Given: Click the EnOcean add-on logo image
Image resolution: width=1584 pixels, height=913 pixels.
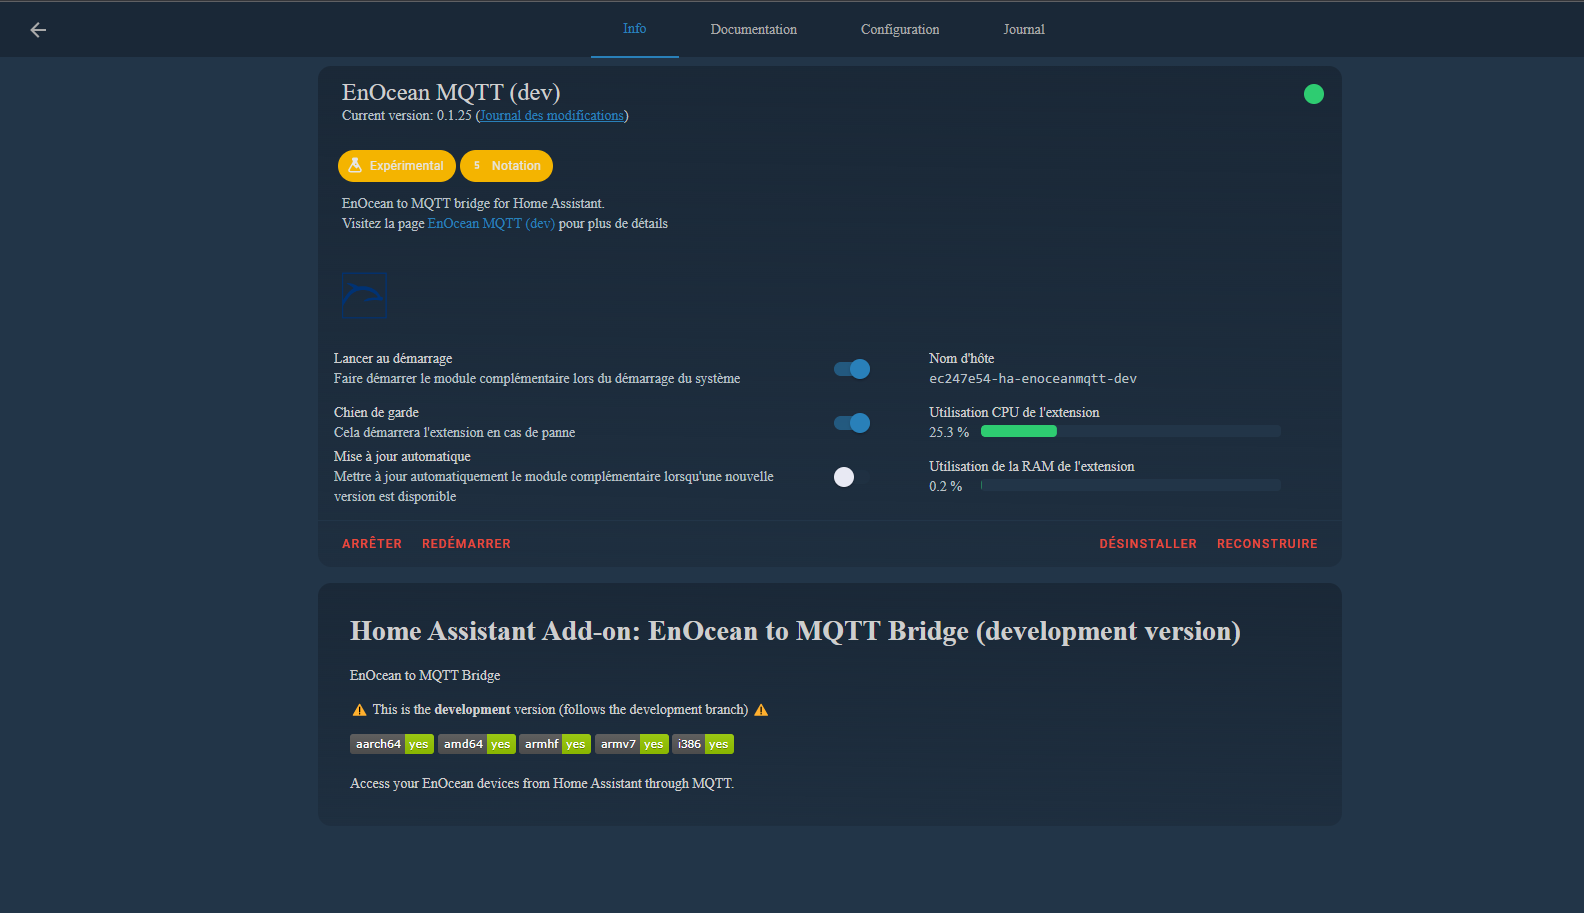Looking at the screenshot, I should 364,295.
